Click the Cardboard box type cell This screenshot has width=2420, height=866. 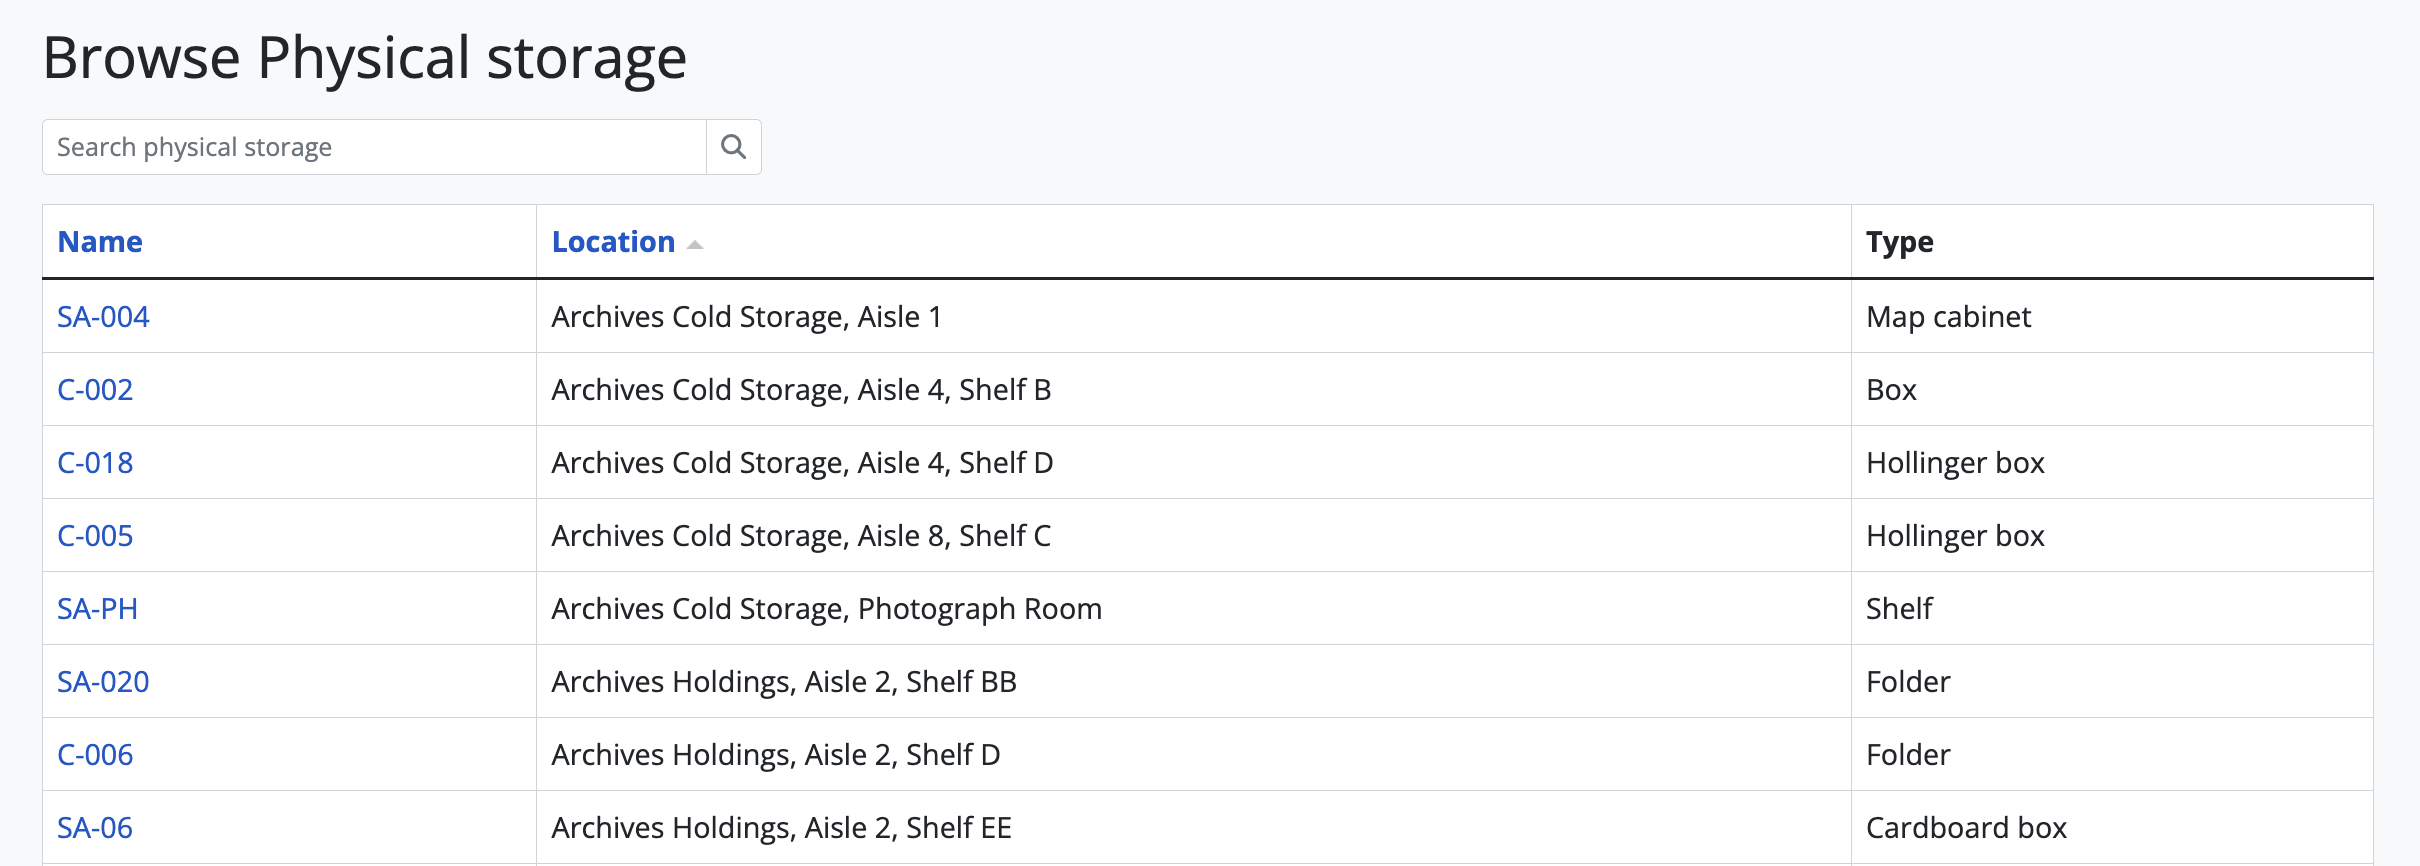[x=1966, y=828]
